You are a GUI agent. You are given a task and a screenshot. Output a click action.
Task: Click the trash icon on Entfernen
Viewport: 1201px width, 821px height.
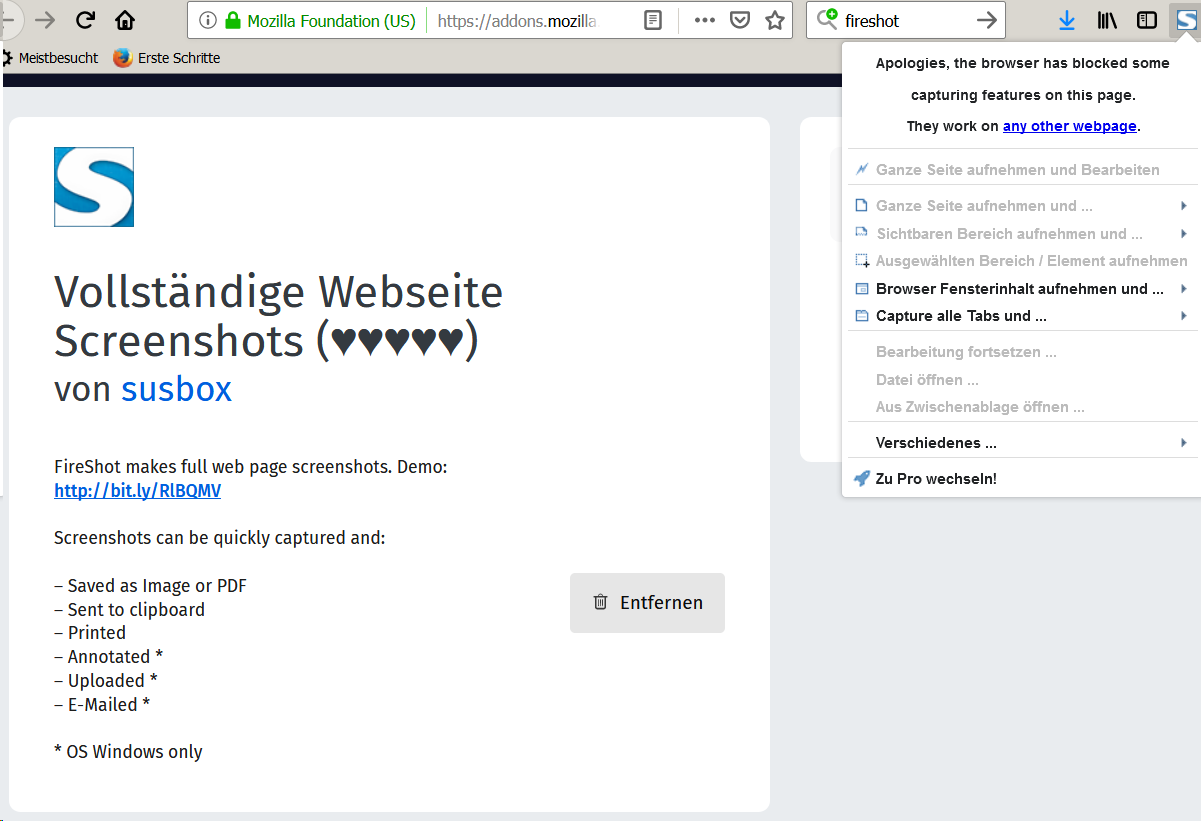pyautogui.click(x=600, y=602)
